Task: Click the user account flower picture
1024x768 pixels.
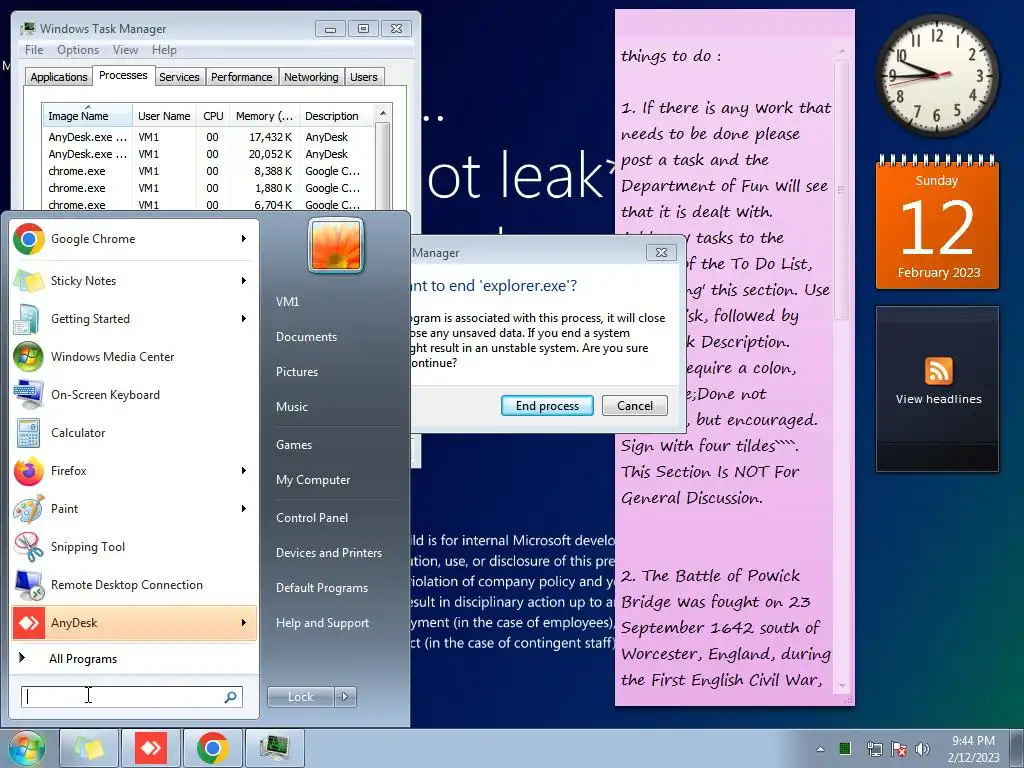Action: 336,246
